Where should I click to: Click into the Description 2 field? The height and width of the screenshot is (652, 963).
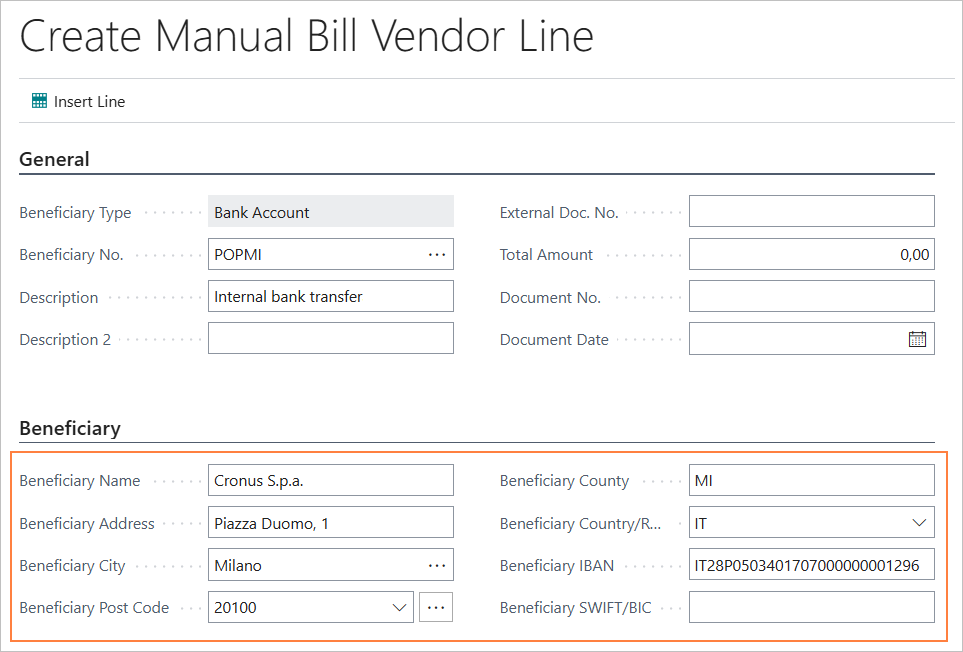[x=330, y=339]
